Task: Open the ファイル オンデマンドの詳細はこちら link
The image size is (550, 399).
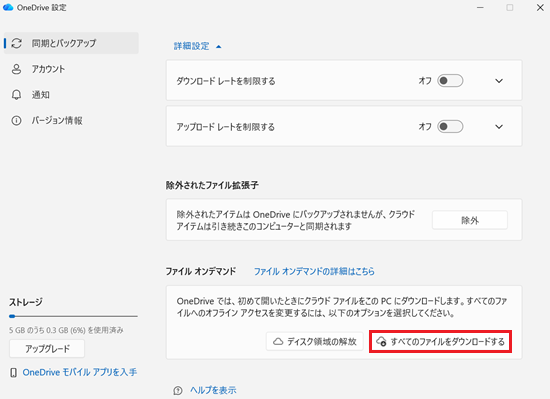Action: [x=314, y=271]
